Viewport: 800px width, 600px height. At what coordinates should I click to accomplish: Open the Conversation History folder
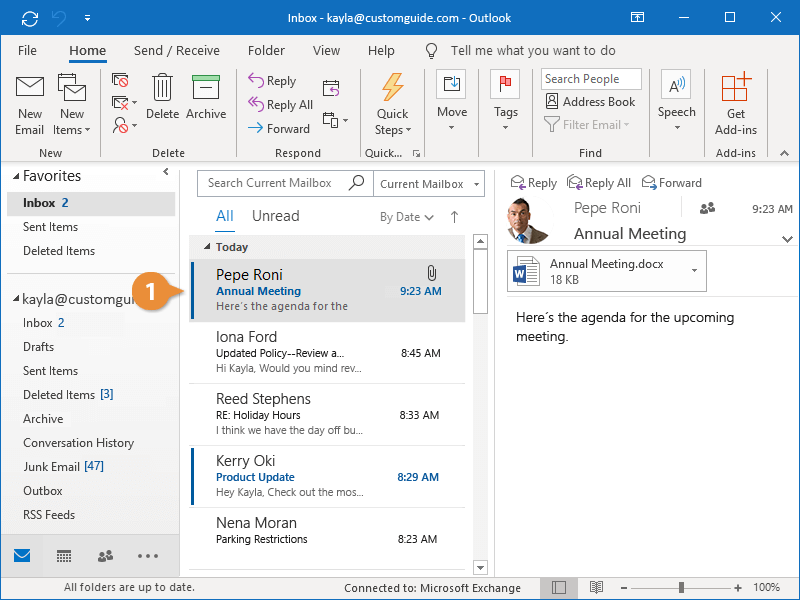click(79, 443)
